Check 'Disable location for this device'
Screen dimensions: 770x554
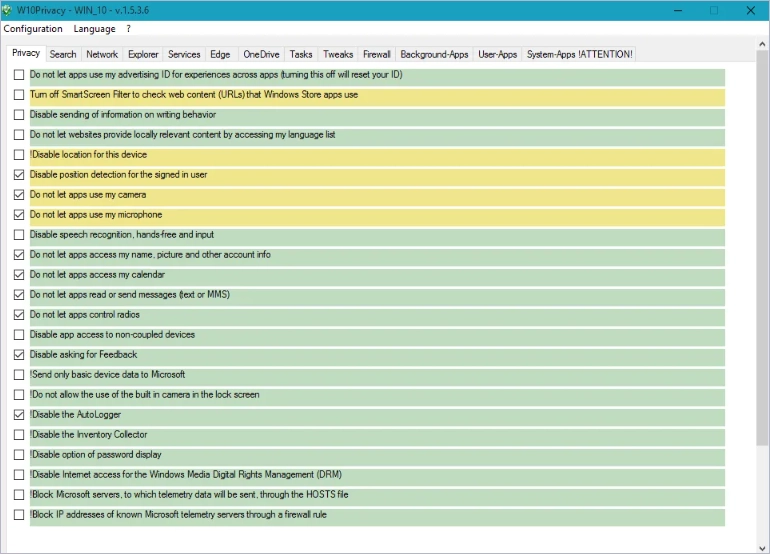pyautogui.click(x=19, y=155)
